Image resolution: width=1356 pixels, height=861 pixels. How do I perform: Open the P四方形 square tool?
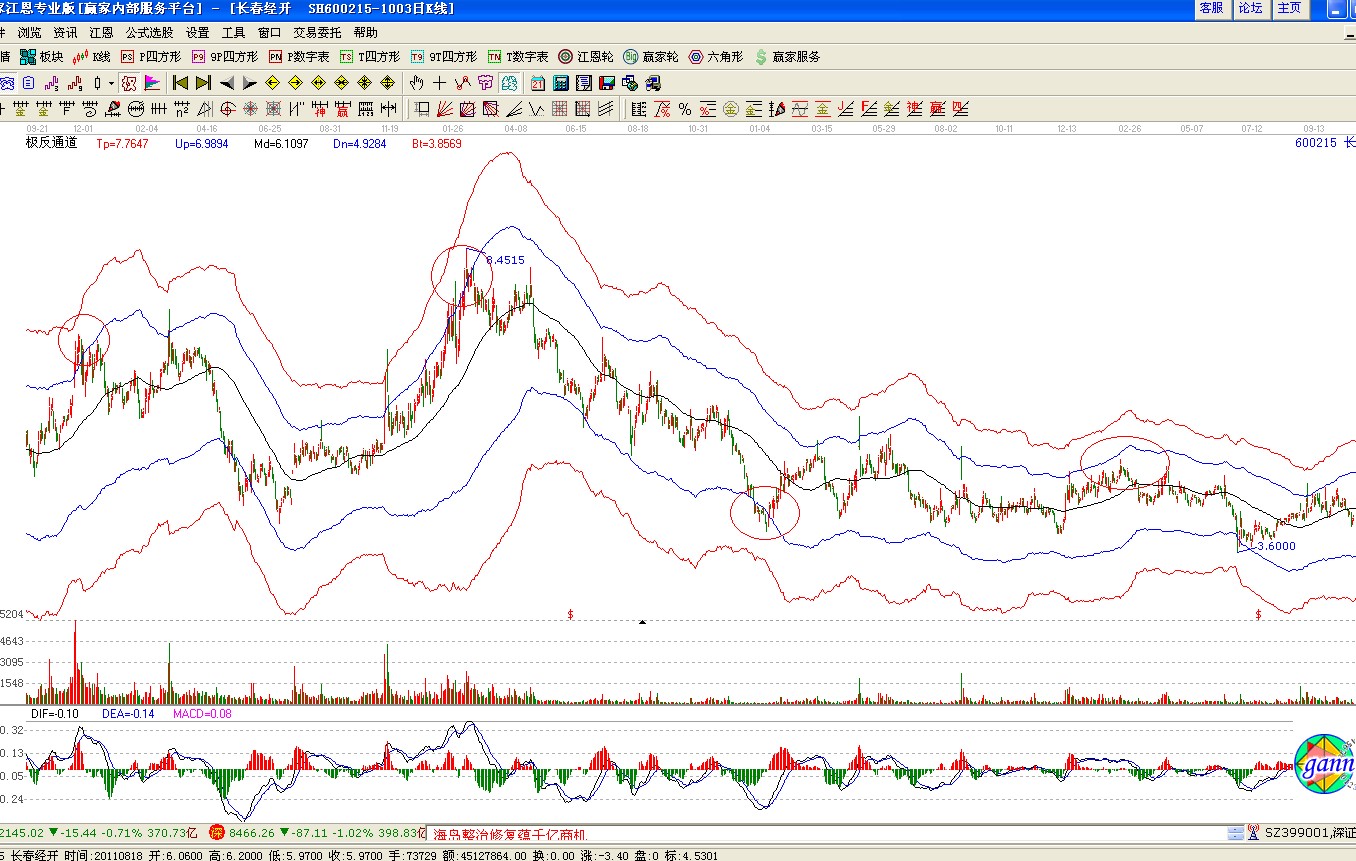[x=151, y=57]
